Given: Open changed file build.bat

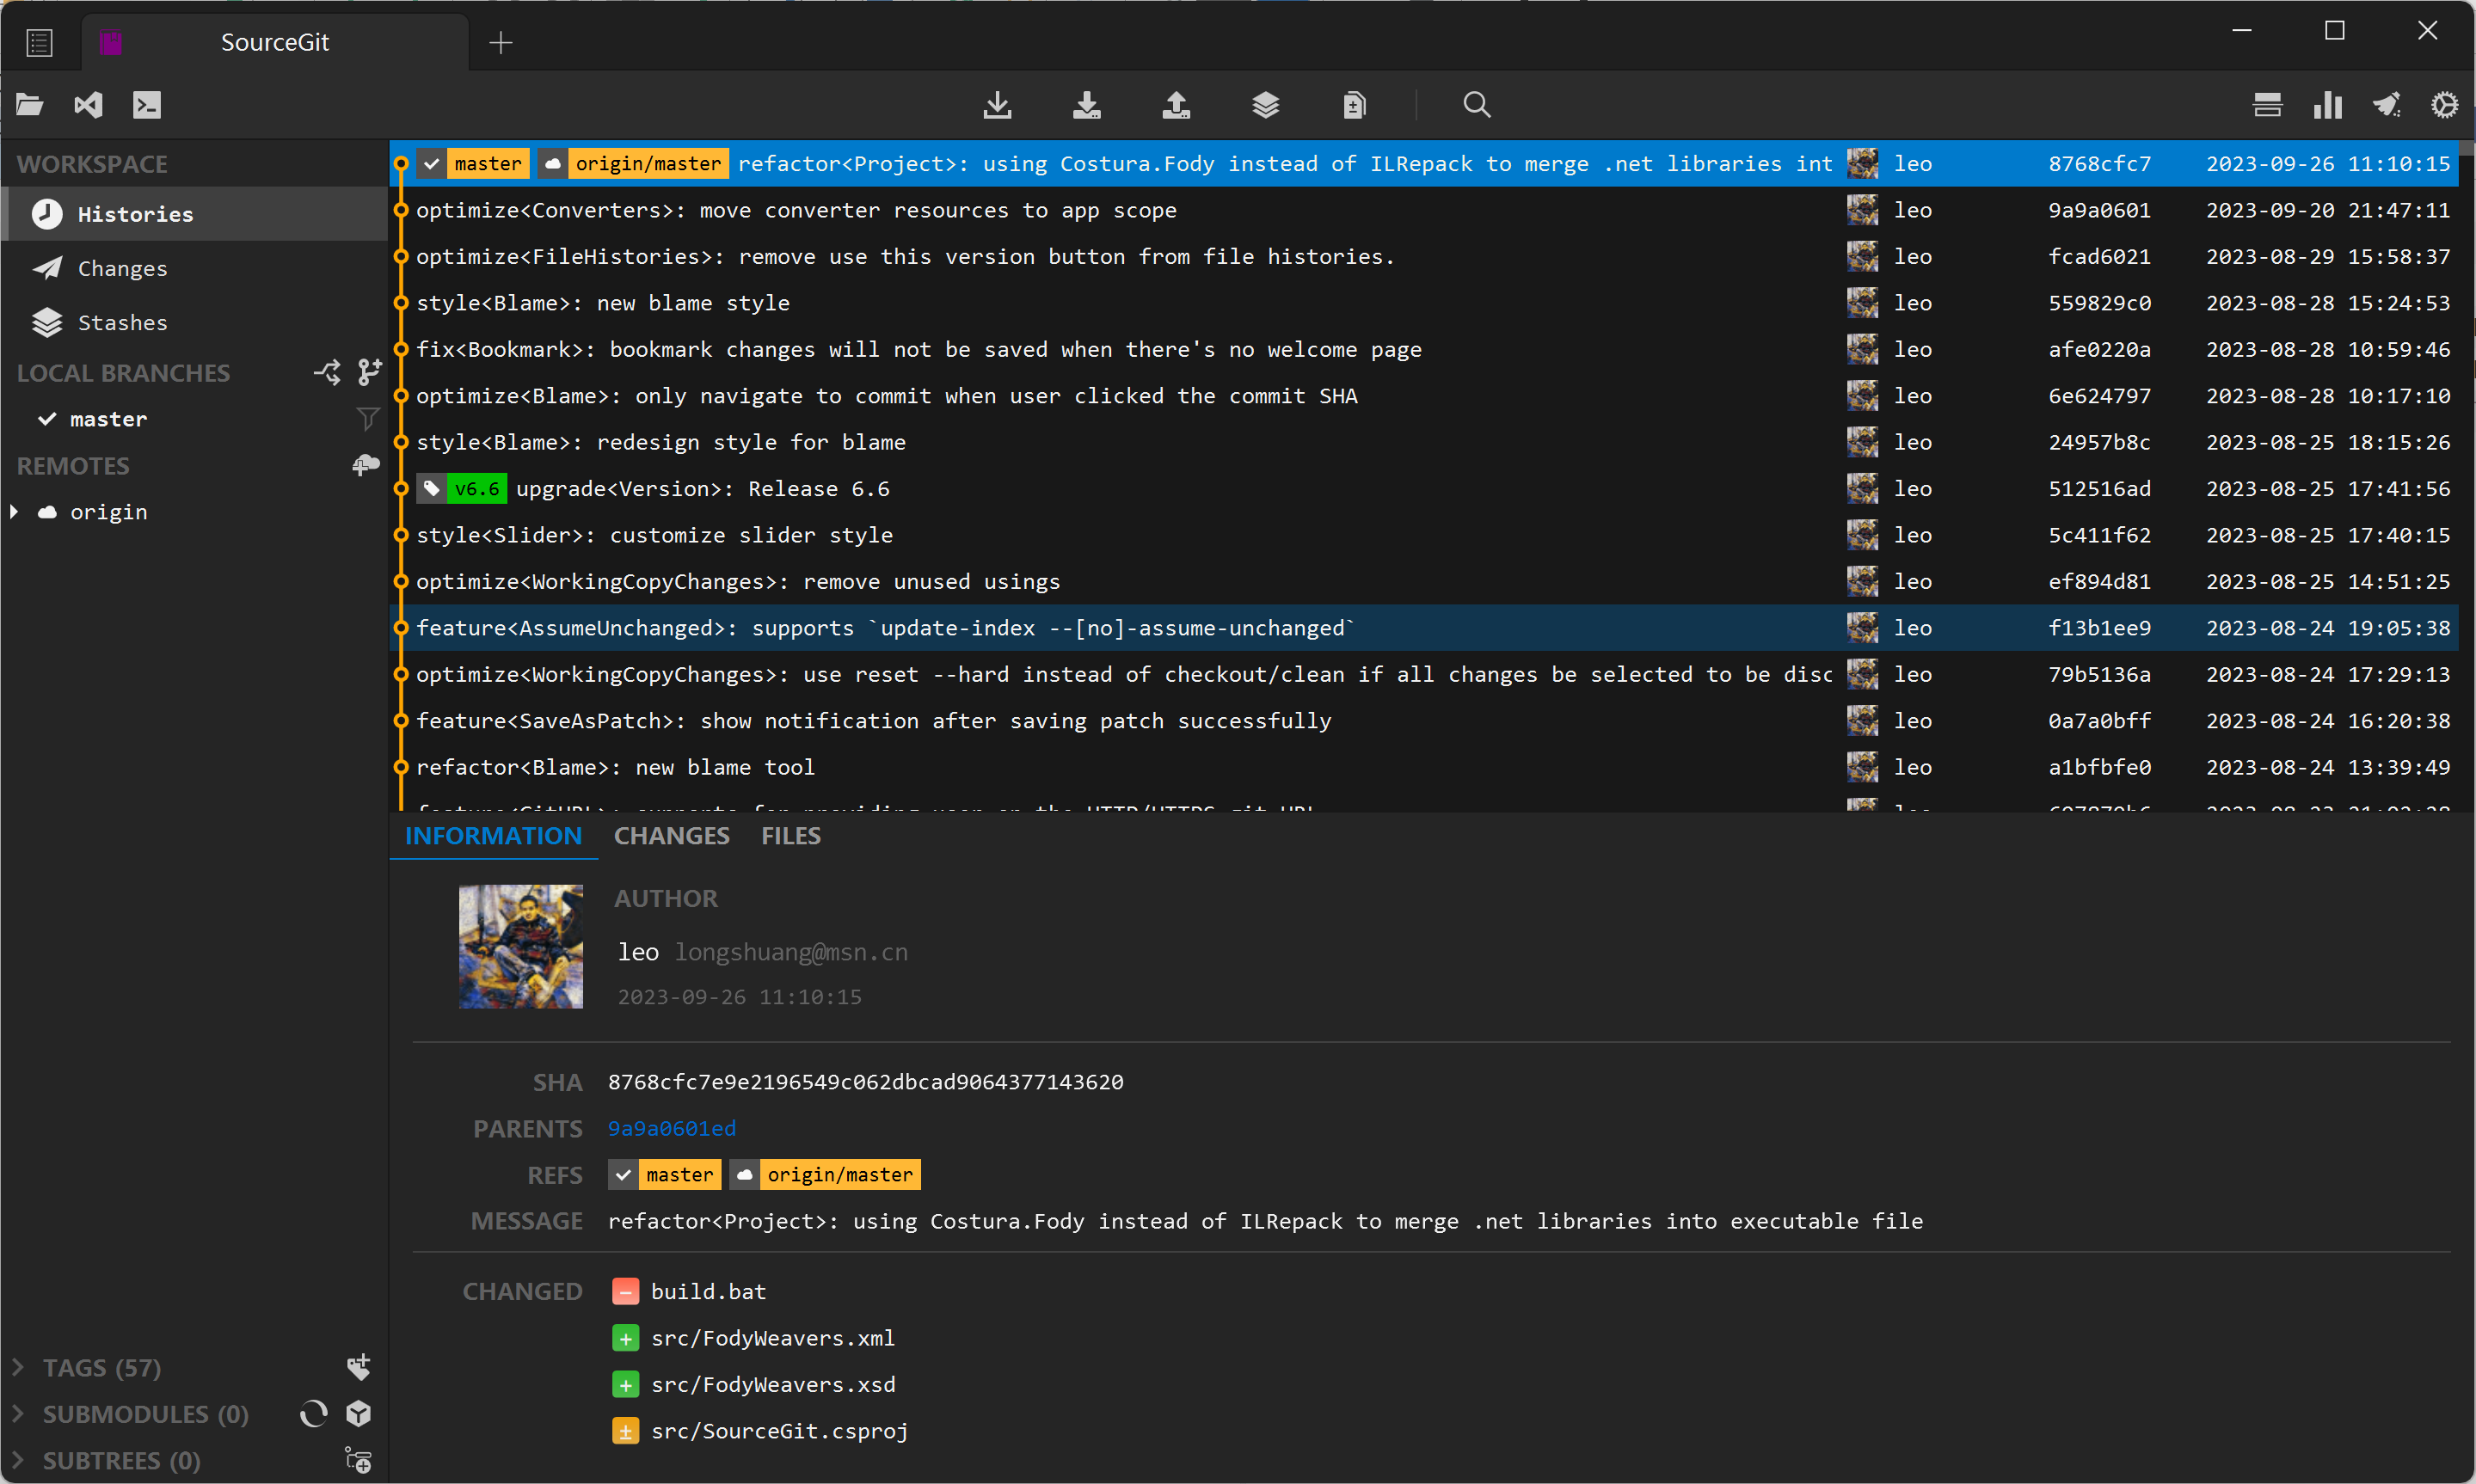Looking at the screenshot, I should coord(708,1291).
